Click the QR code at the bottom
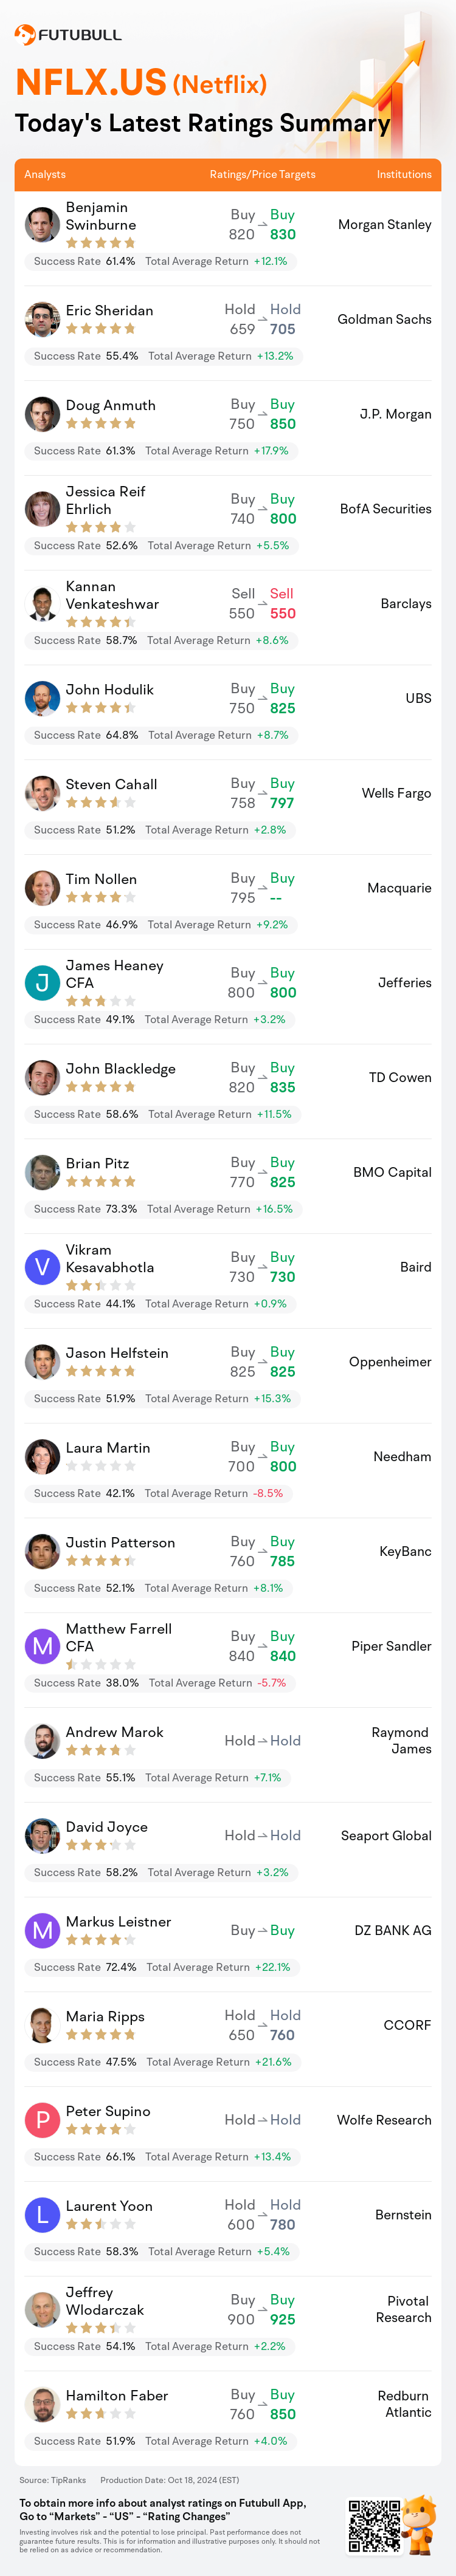 [x=374, y=2525]
